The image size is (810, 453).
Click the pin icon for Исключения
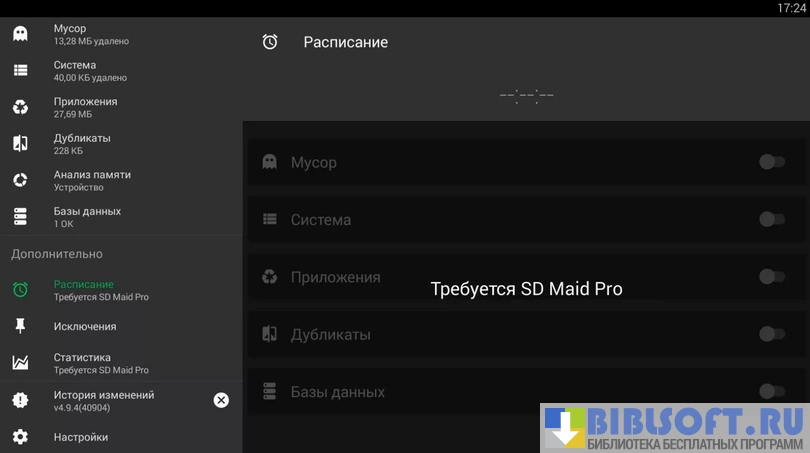coord(20,326)
